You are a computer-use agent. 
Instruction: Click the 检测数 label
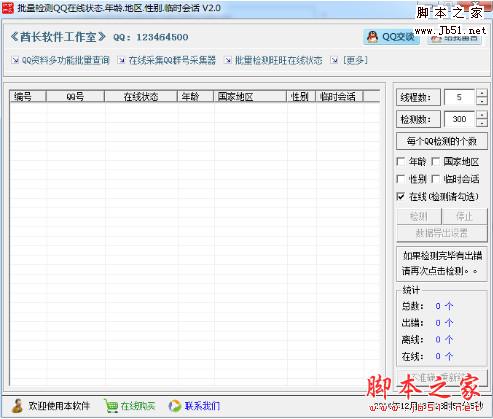coord(418,119)
